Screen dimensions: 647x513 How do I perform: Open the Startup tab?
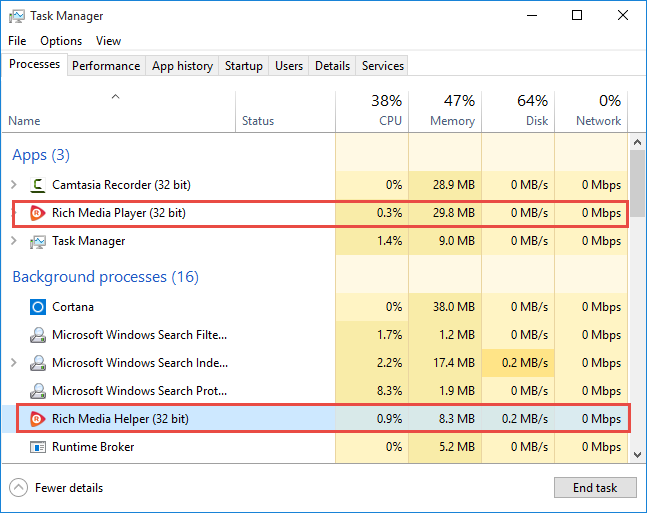click(244, 66)
